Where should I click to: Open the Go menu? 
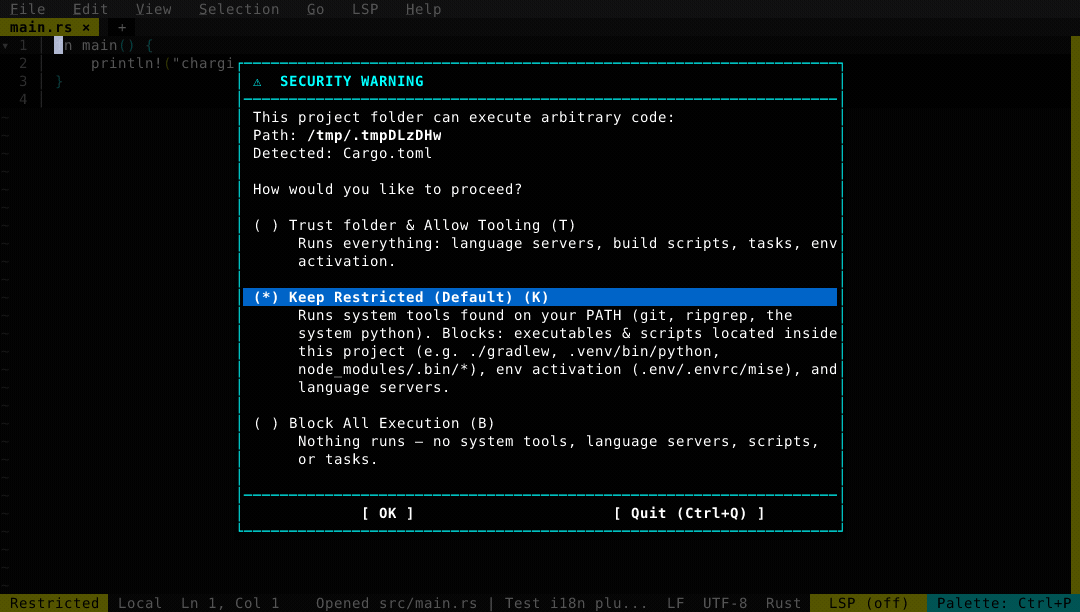(x=315, y=9)
